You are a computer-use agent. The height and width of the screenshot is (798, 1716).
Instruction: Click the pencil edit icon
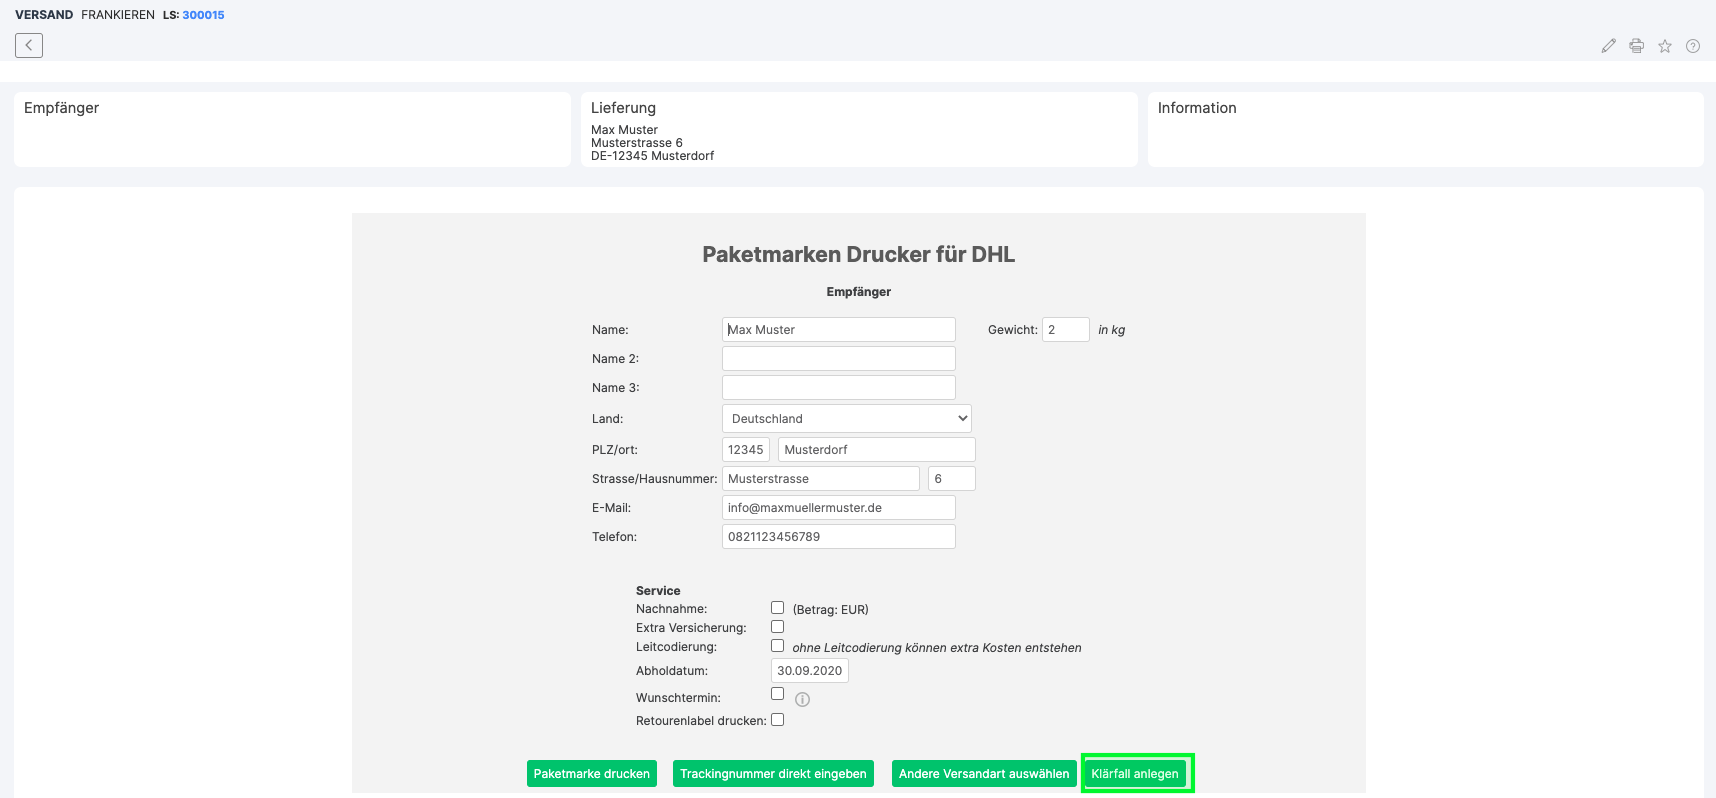coord(1608,46)
